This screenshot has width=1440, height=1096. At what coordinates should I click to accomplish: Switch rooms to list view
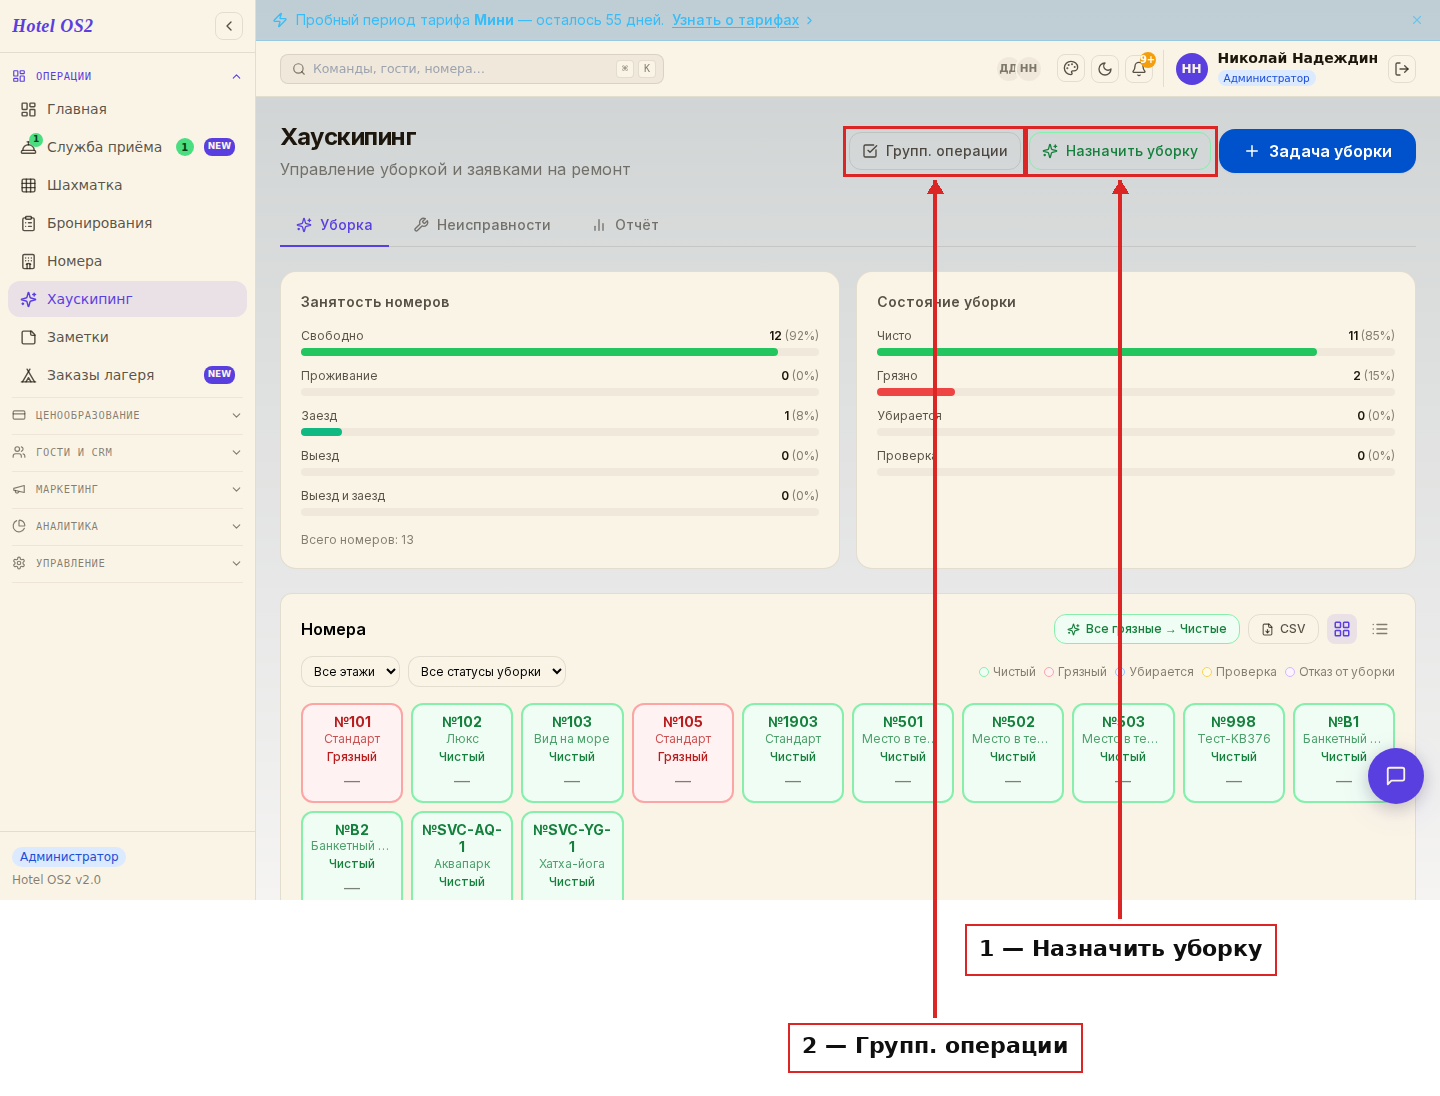tap(1380, 629)
